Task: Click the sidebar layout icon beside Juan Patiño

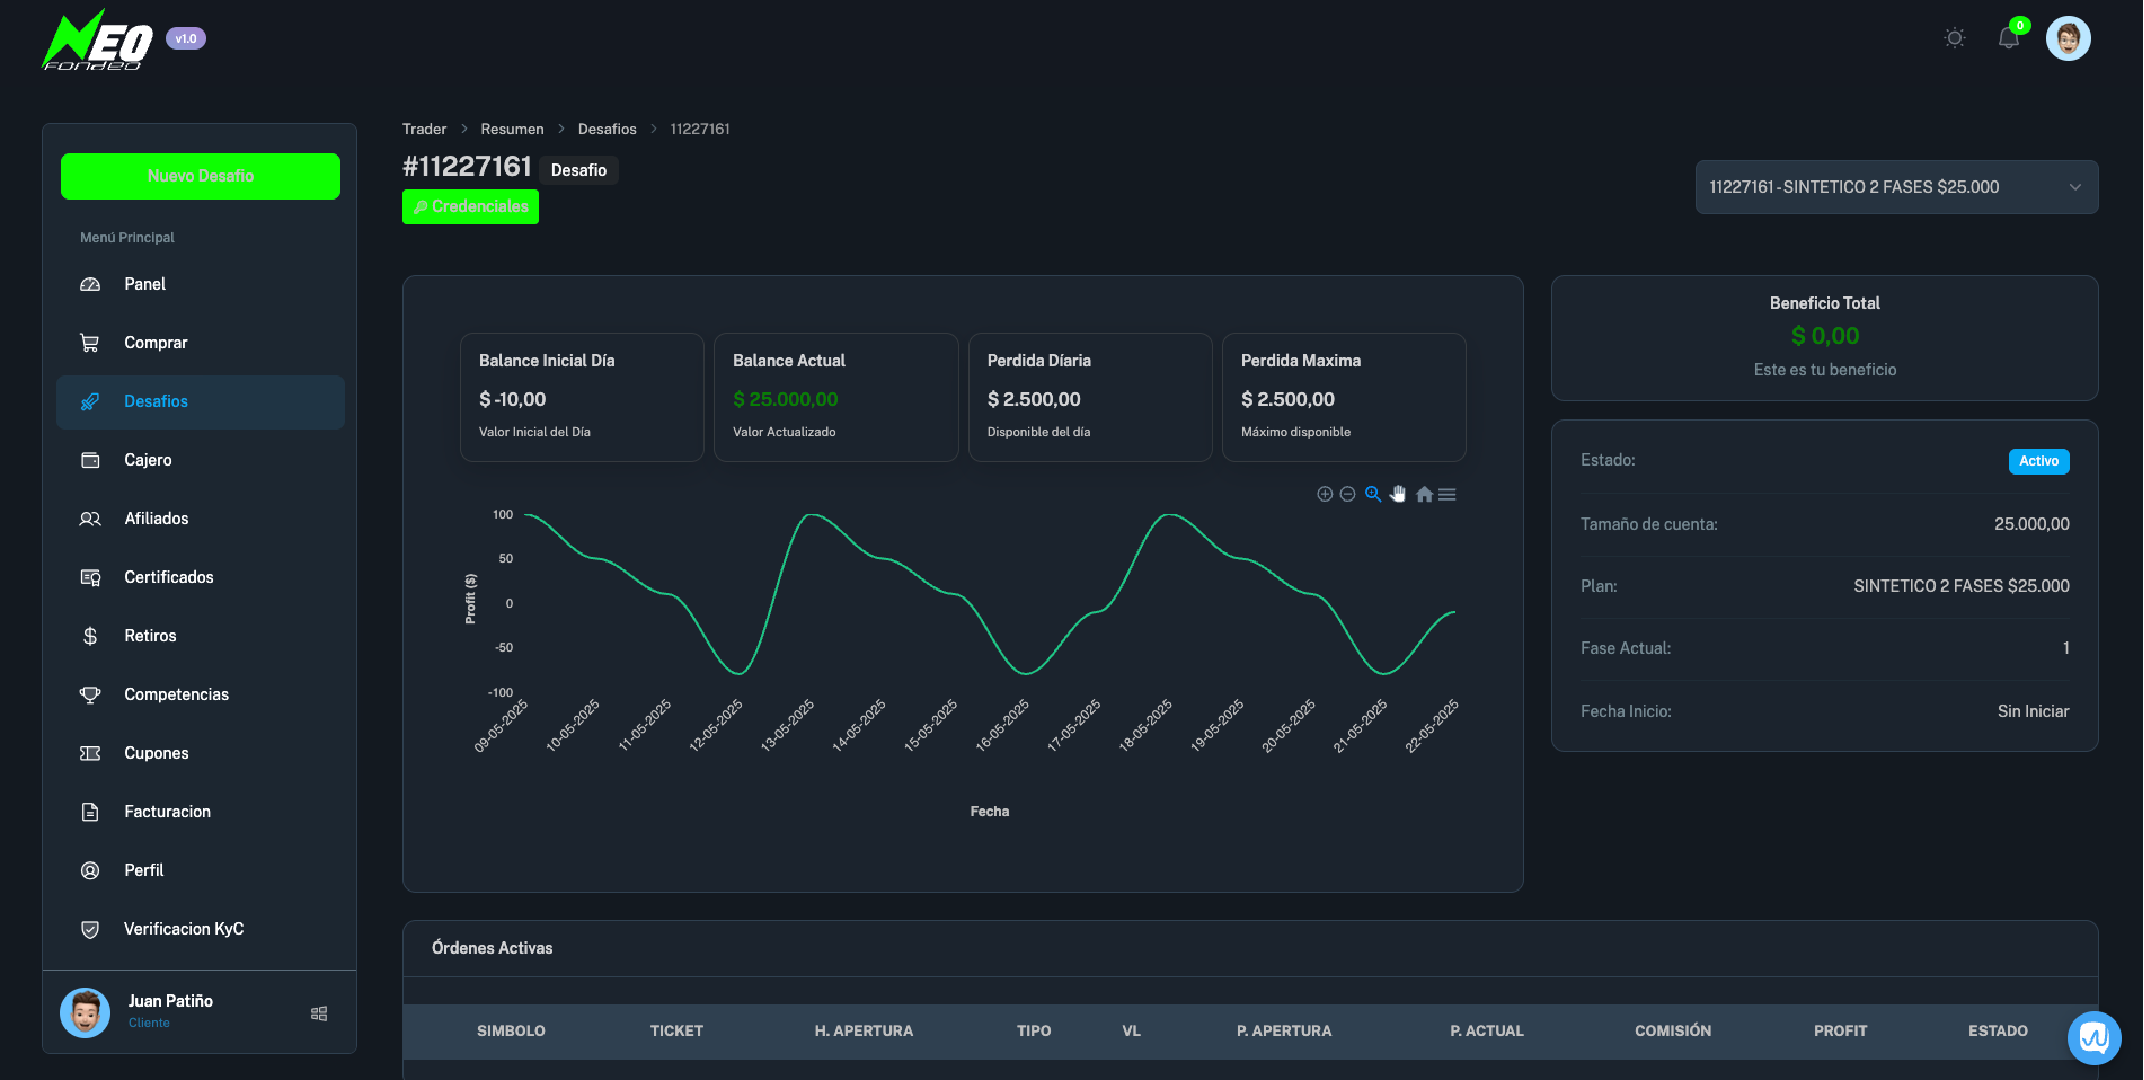Action: [319, 1013]
